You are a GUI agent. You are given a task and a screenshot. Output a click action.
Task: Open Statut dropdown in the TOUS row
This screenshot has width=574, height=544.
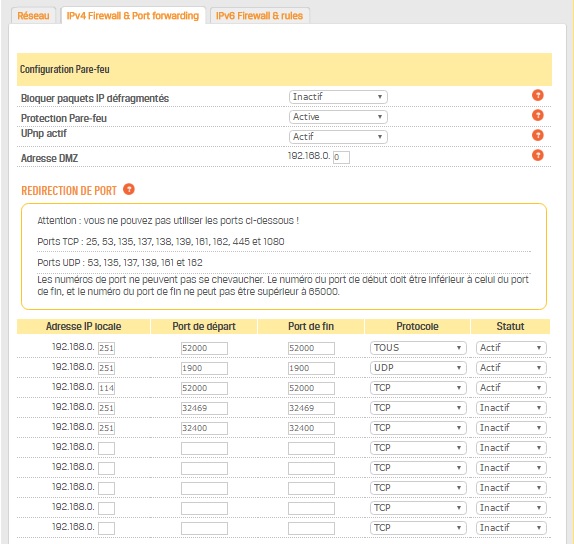tap(511, 348)
